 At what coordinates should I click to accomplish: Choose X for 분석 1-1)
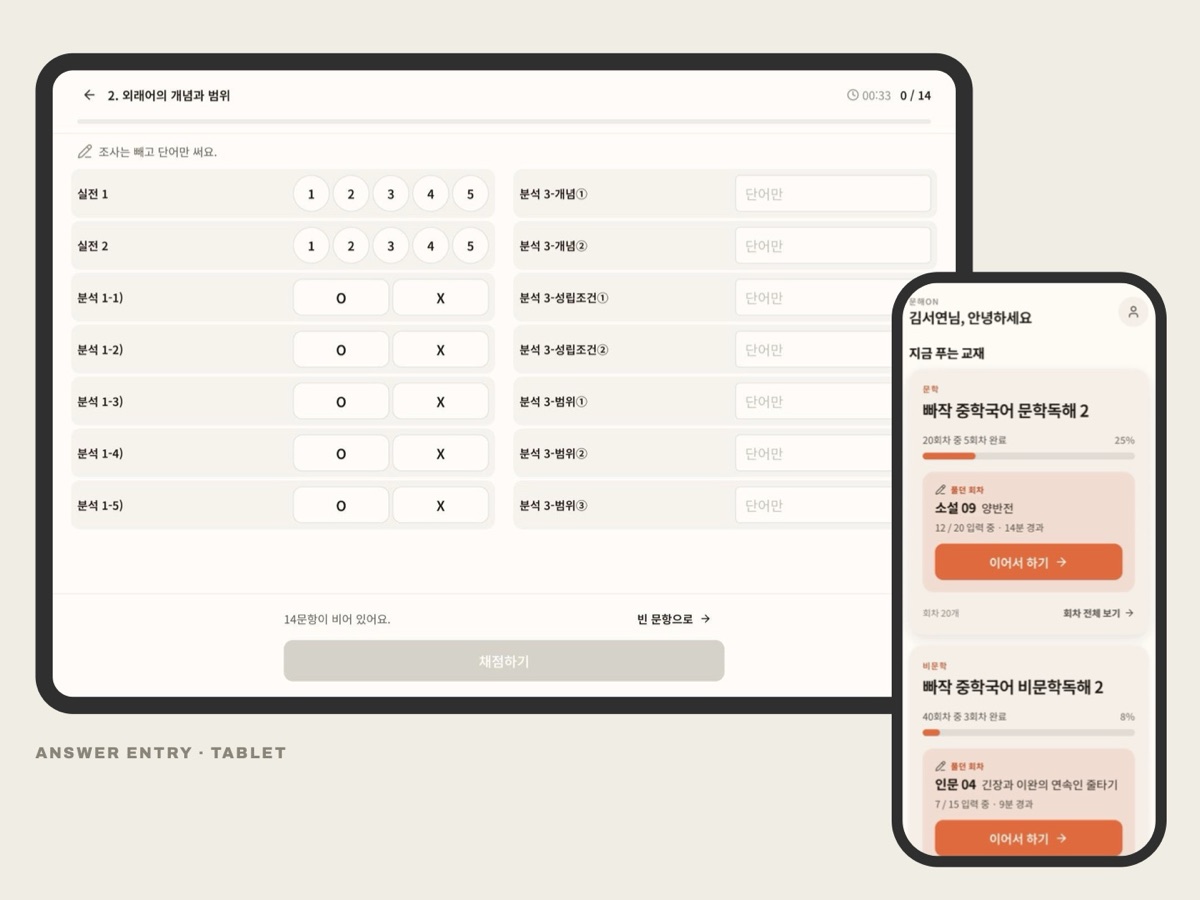pos(440,298)
